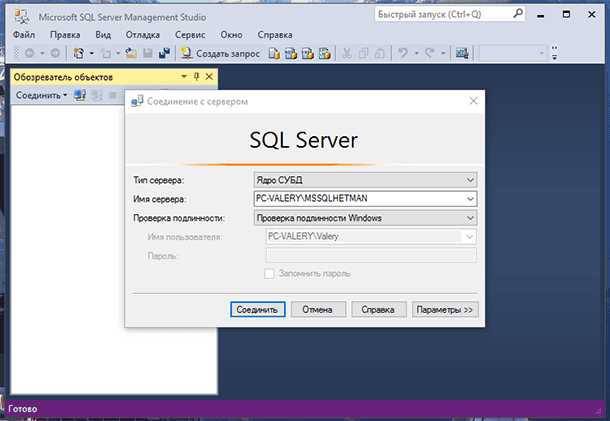The image size is (610, 421).
Task: Open the Сервис menu
Action: [x=189, y=34]
